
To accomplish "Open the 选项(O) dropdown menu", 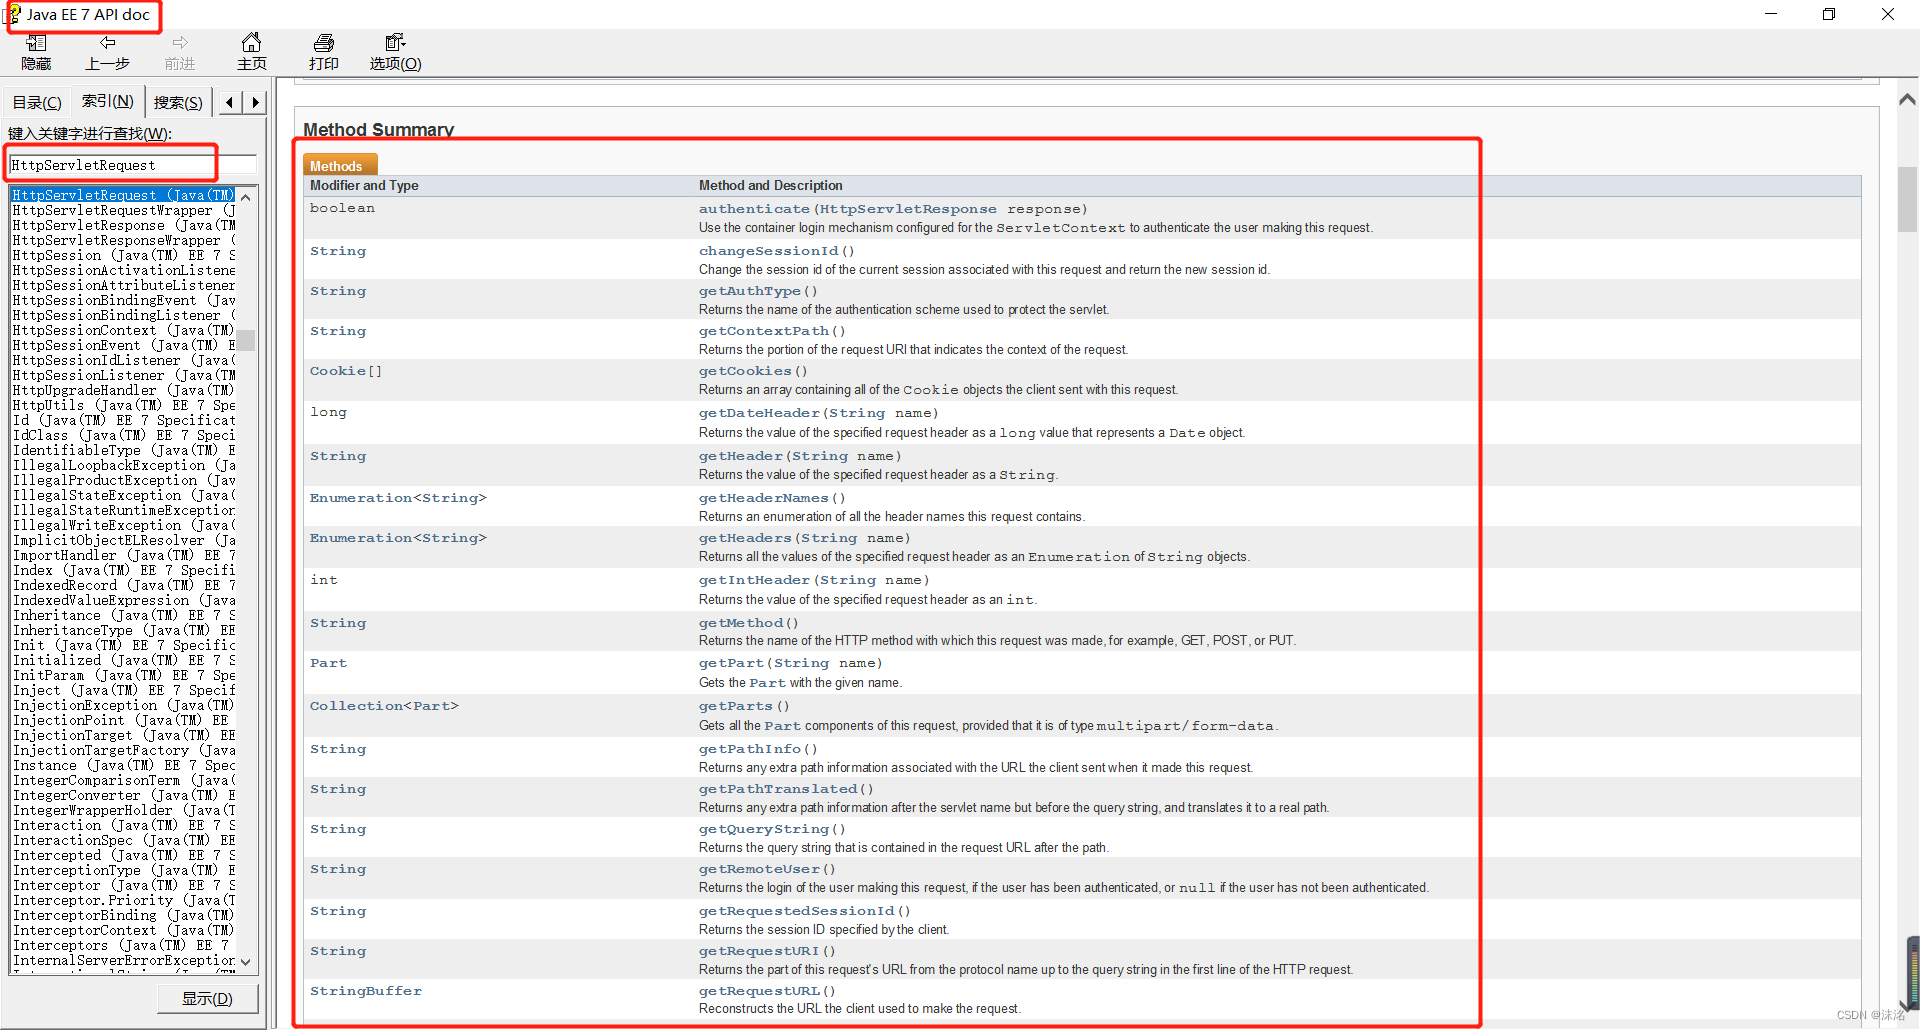I will click(394, 63).
